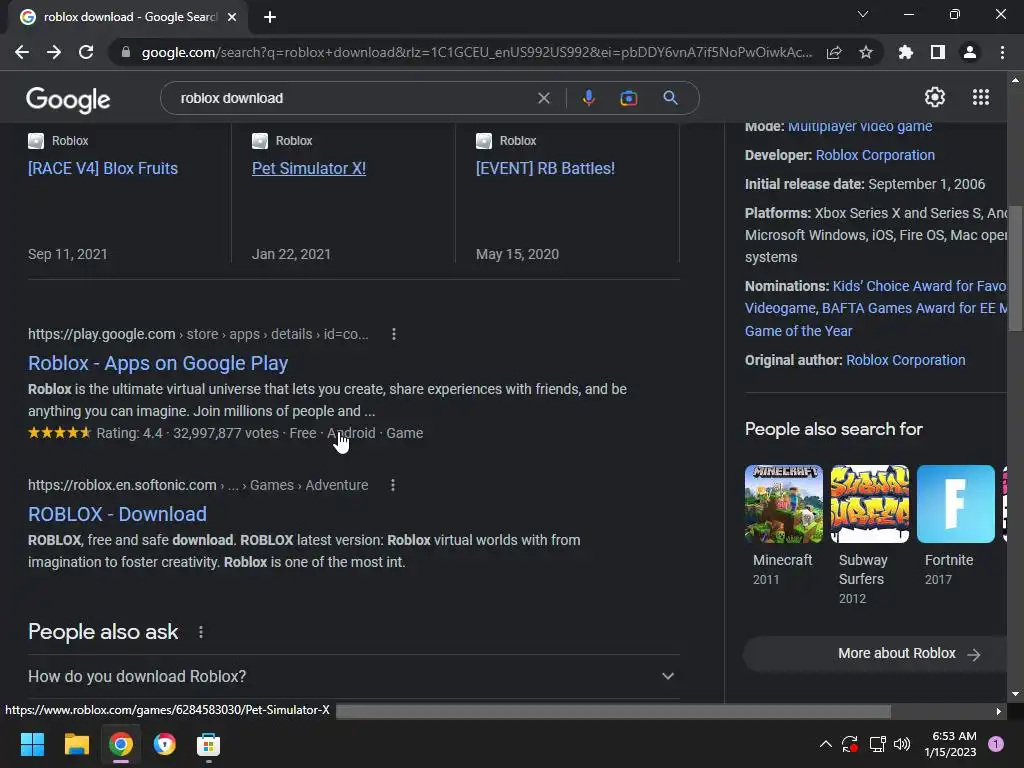Open [EVENT] RB Battles! link
The height and width of the screenshot is (768, 1024).
(545, 168)
